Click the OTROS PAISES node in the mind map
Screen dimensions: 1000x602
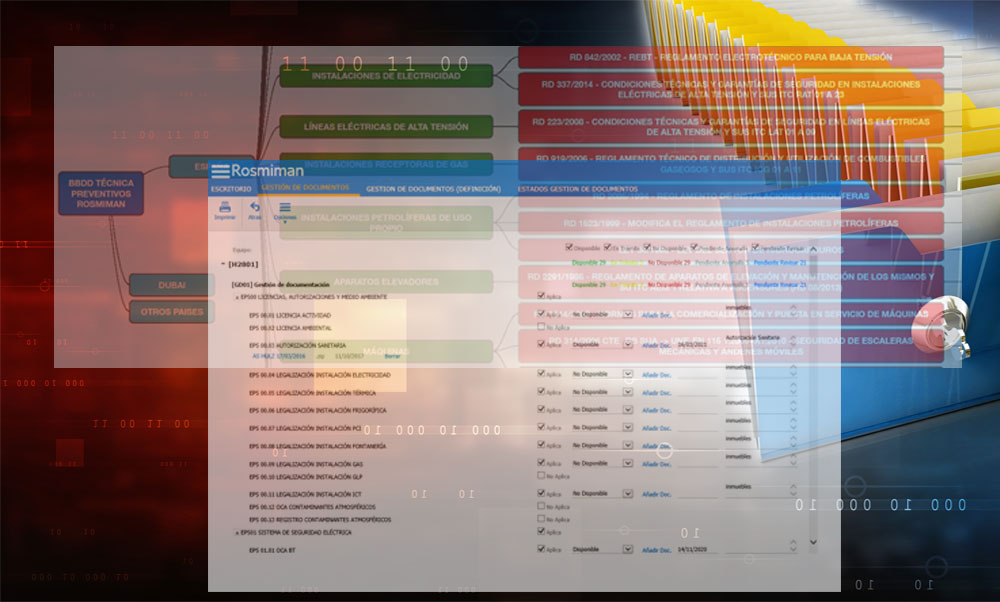pos(172,312)
